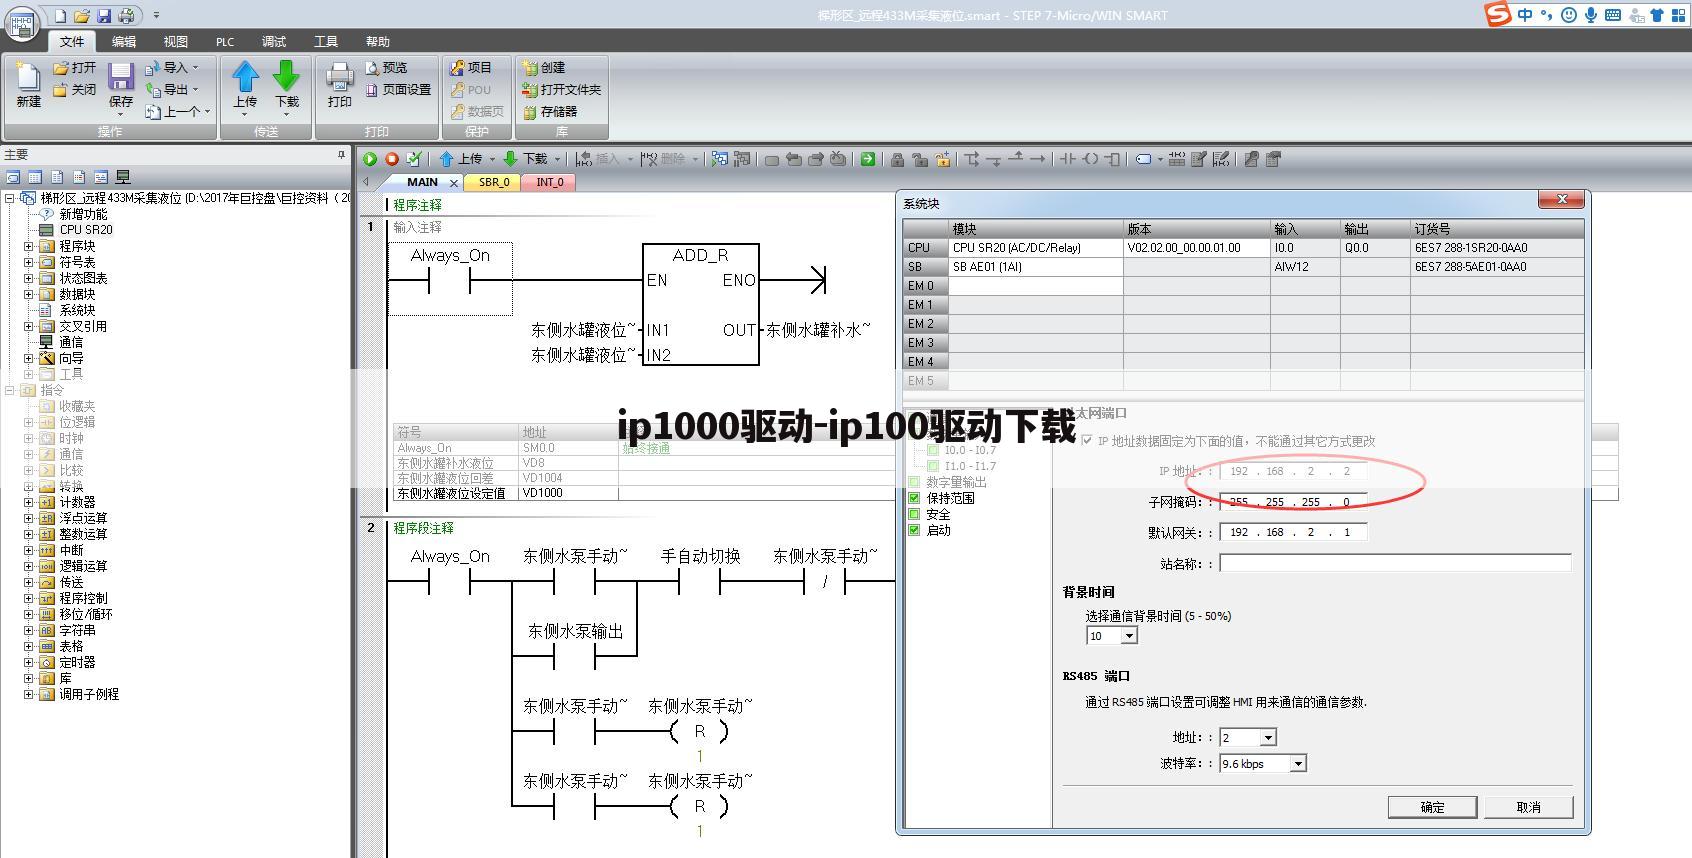Image resolution: width=1692 pixels, height=858 pixels.
Task: Click the Project protection key icon
Action: 457,68
